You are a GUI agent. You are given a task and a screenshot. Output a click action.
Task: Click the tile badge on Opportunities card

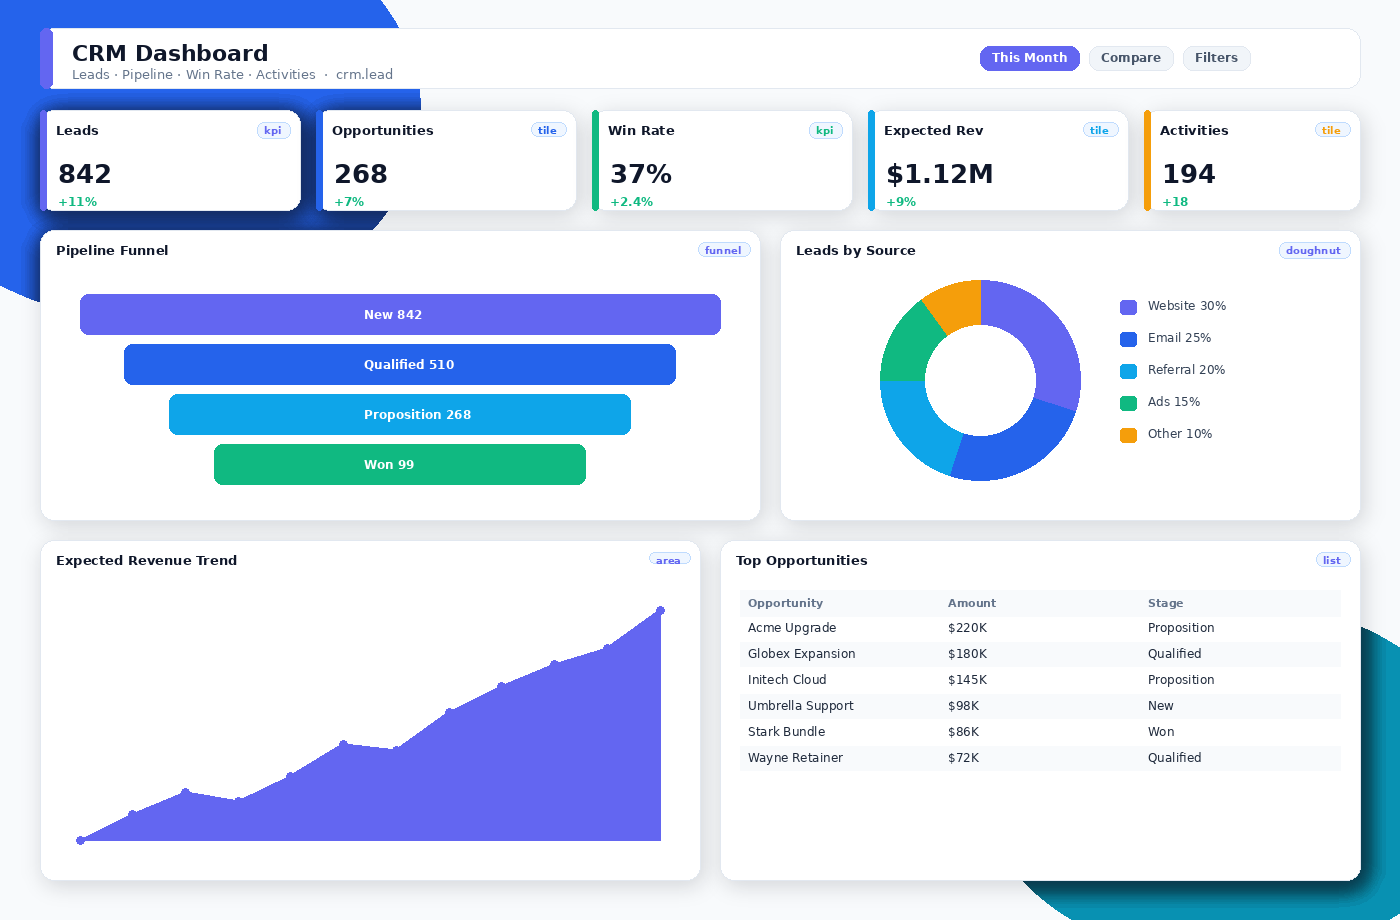pos(548,130)
